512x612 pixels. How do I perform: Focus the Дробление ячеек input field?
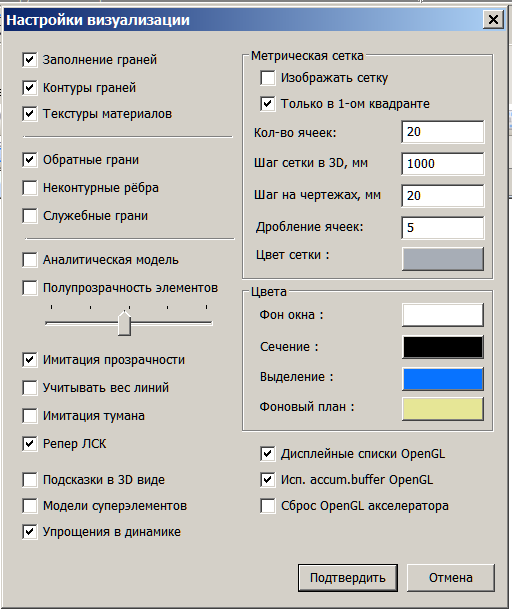(x=443, y=228)
